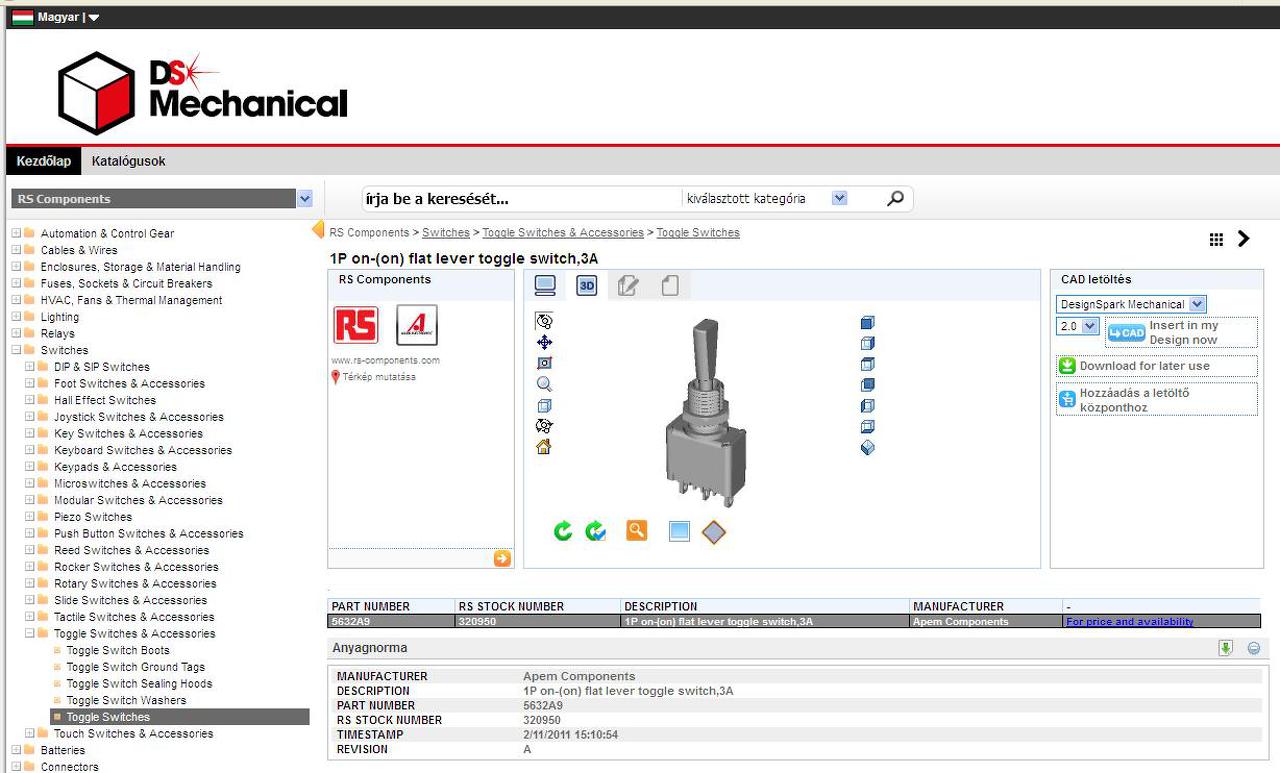
Task: Choose the isometric diamond view cube
Action: coord(868,448)
